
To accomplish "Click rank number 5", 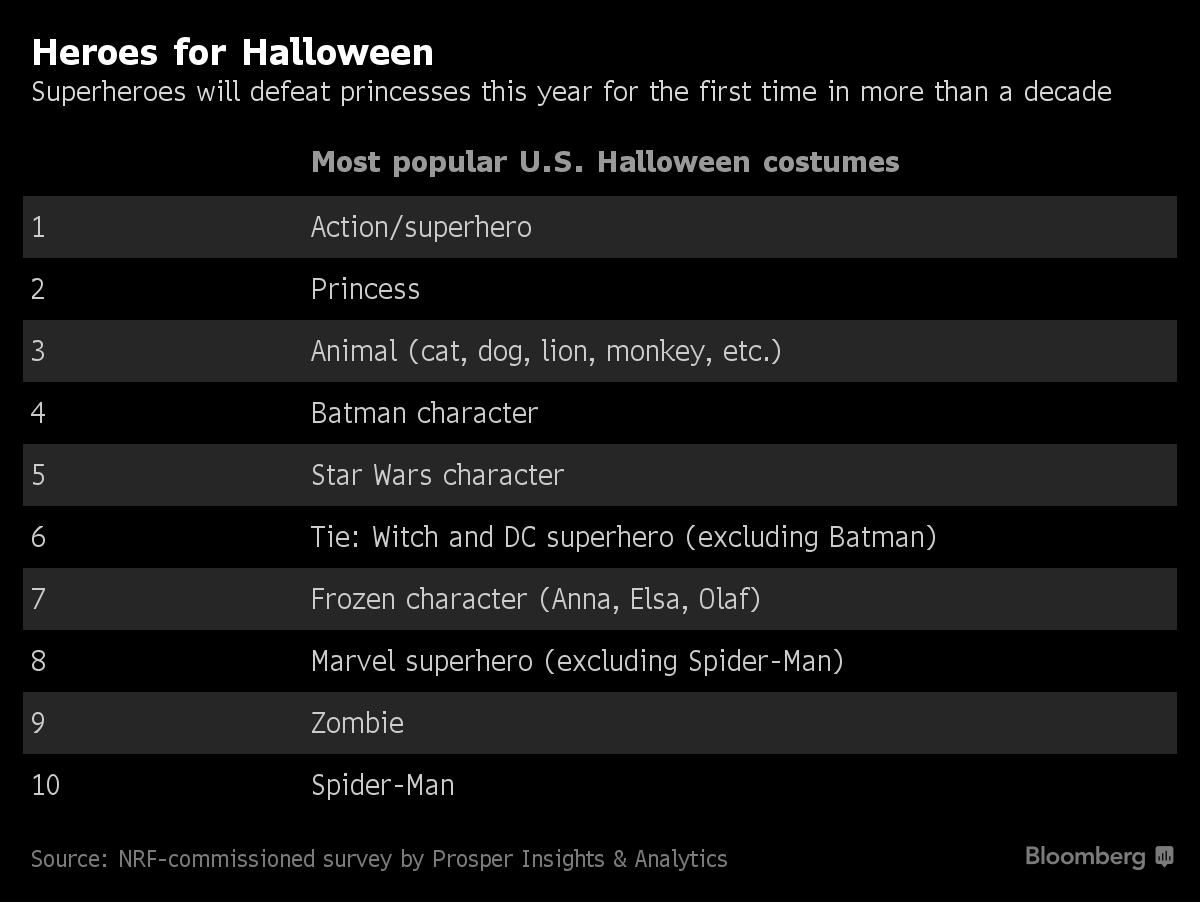I will [38, 475].
